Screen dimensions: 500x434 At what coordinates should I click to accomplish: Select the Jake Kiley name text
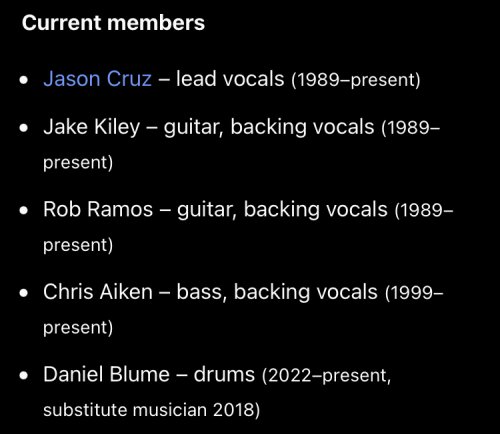coord(92,128)
